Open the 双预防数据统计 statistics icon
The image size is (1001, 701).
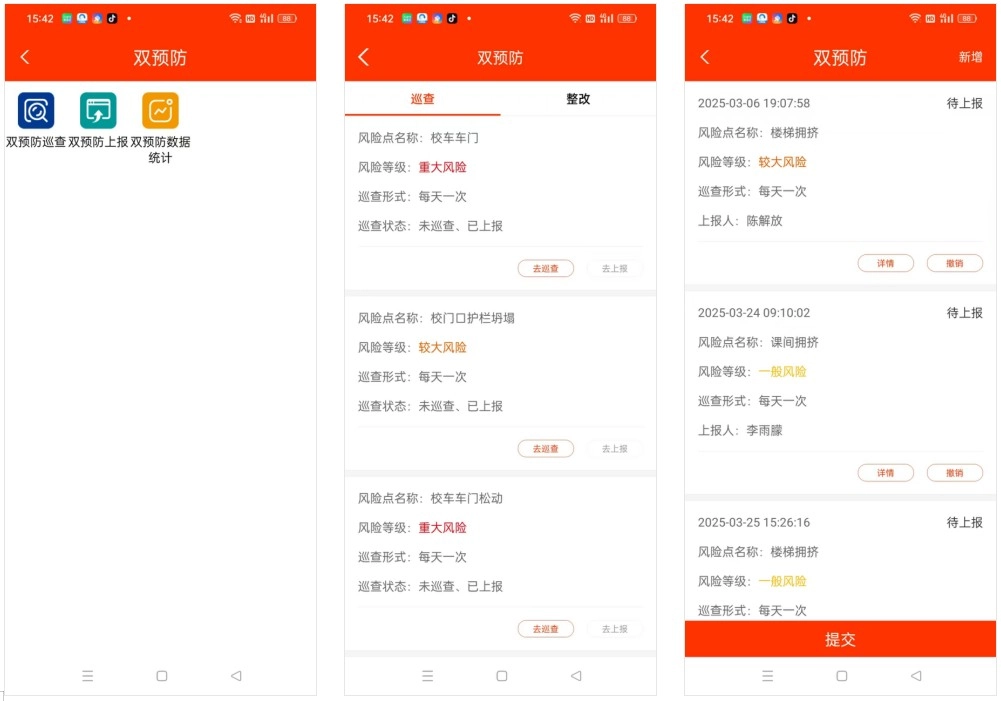click(x=160, y=111)
